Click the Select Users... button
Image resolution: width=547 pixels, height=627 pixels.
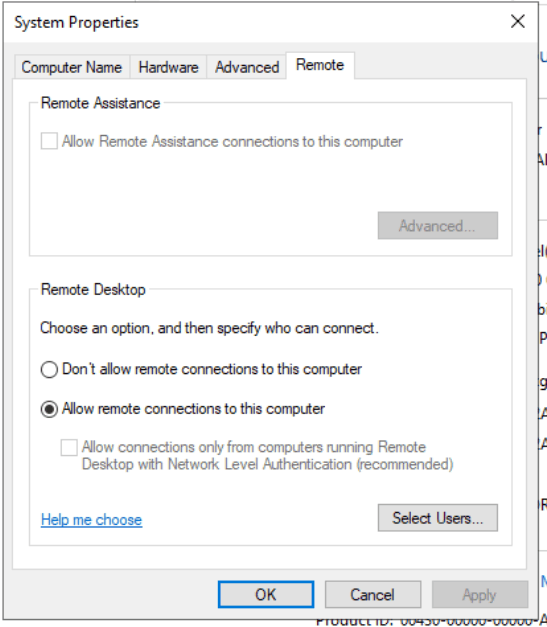click(438, 518)
